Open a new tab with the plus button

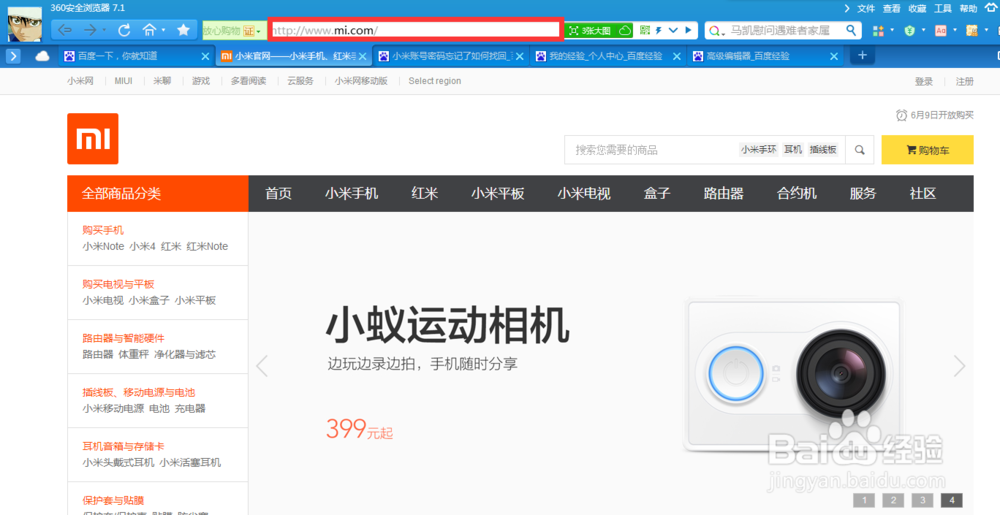pyautogui.click(x=862, y=55)
